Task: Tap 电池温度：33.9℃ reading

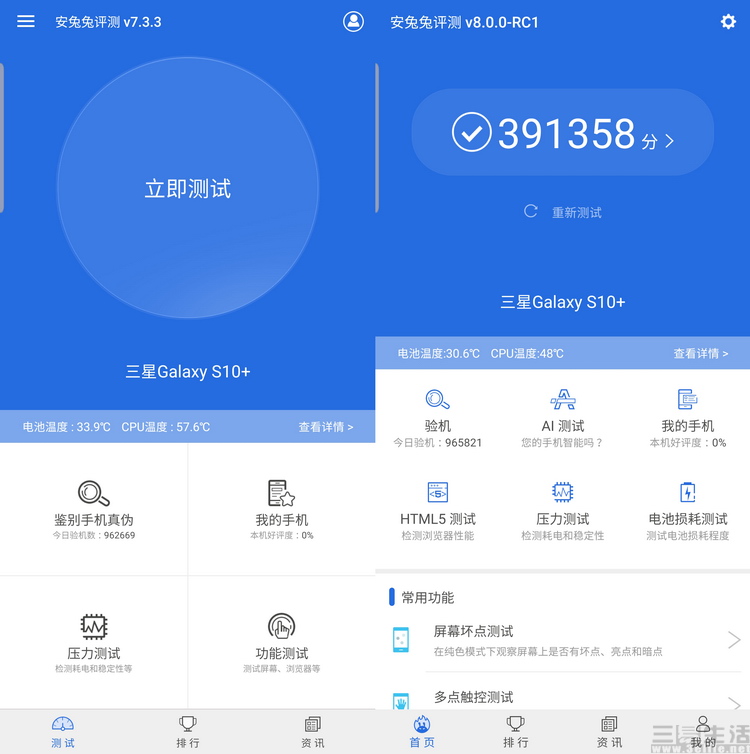Action: (66, 427)
